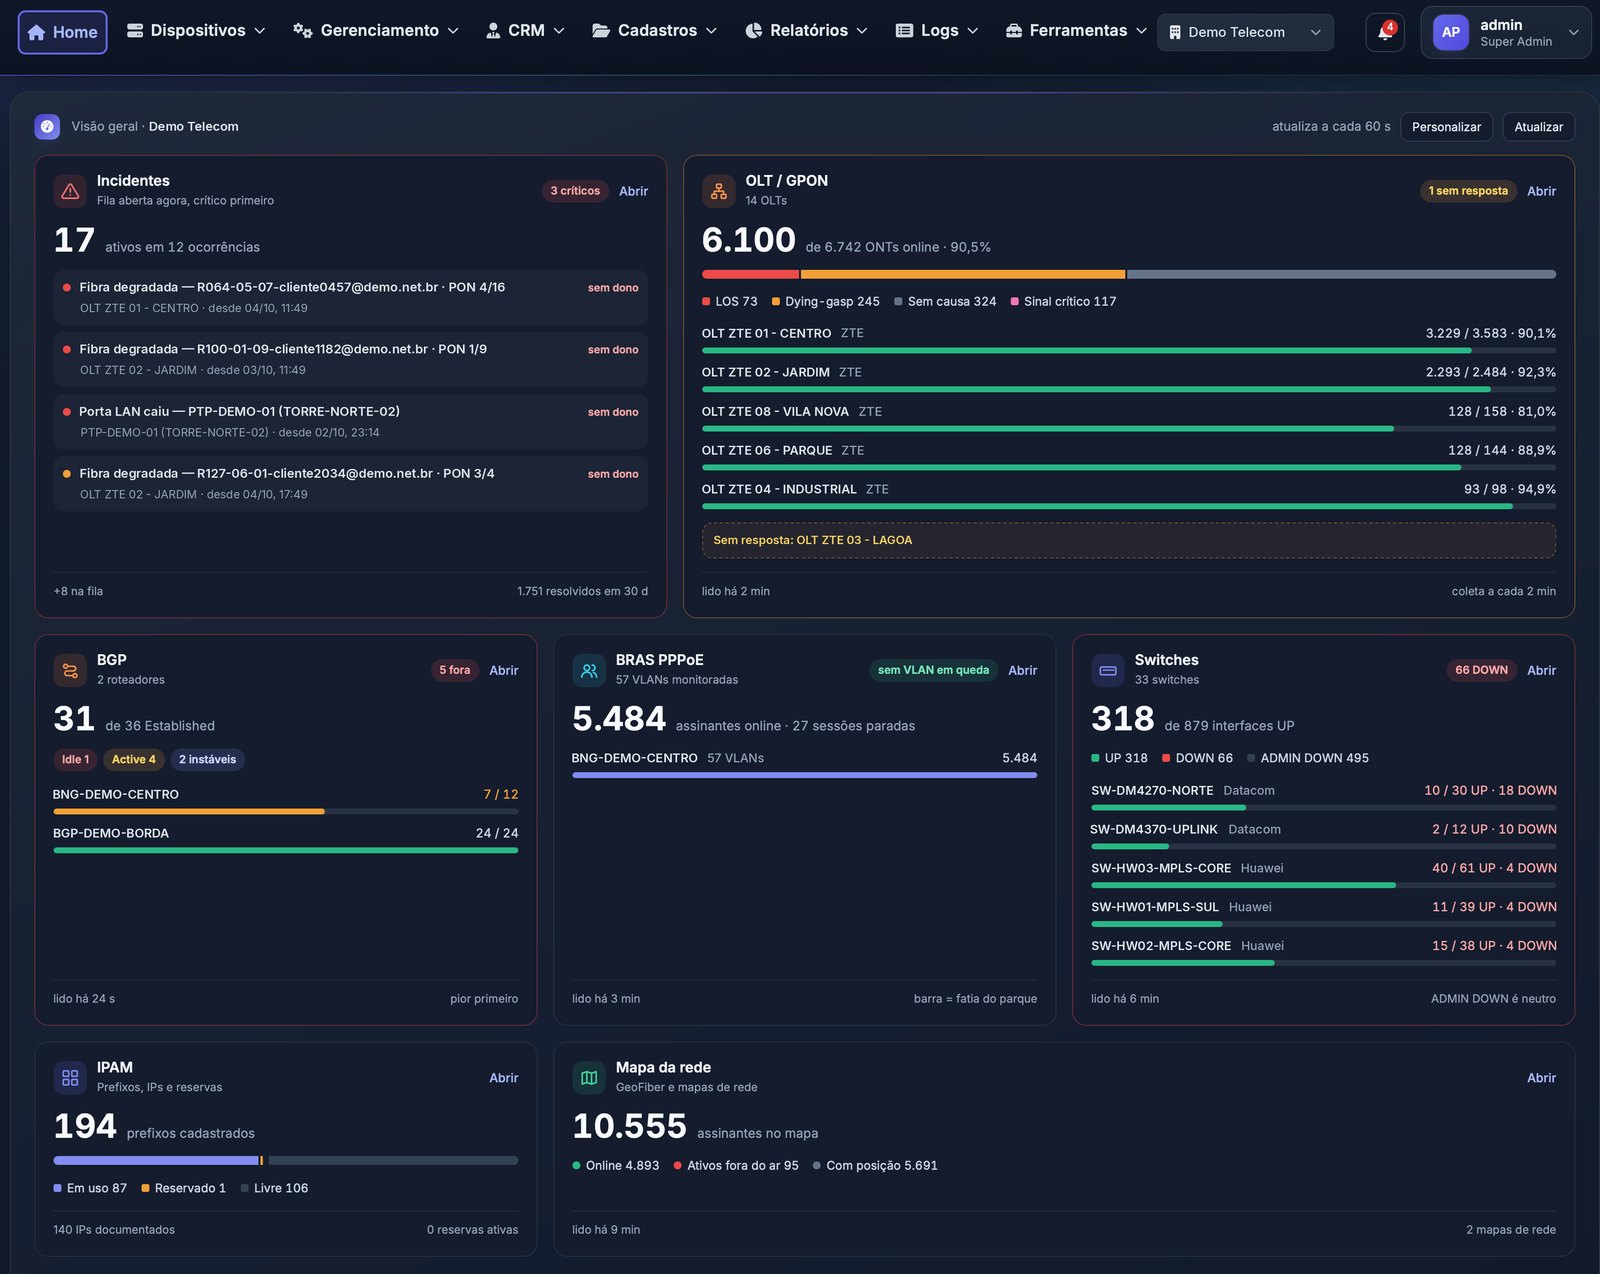Expand the Logs dropdown chevron
The width and height of the screenshot is (1600, 1274).
point(973,31)
